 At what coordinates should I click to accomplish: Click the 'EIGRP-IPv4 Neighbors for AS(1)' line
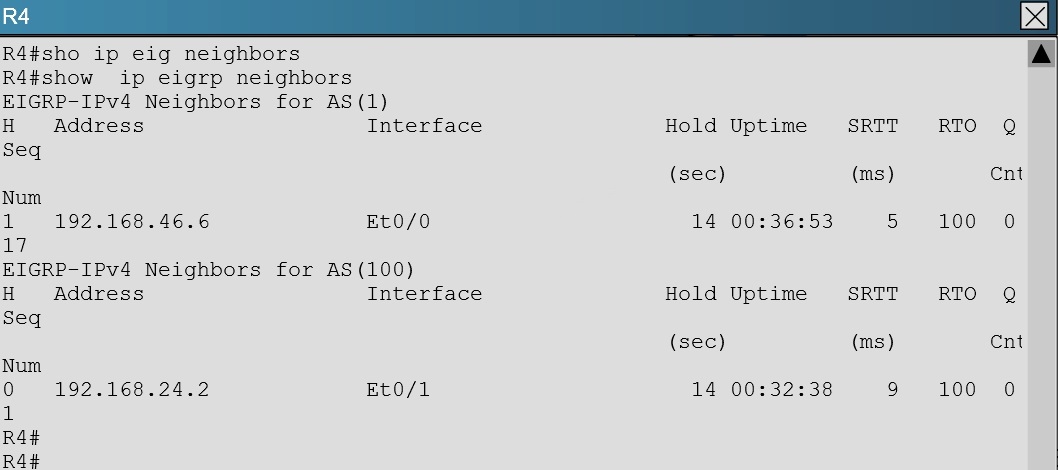click(196, 102)
